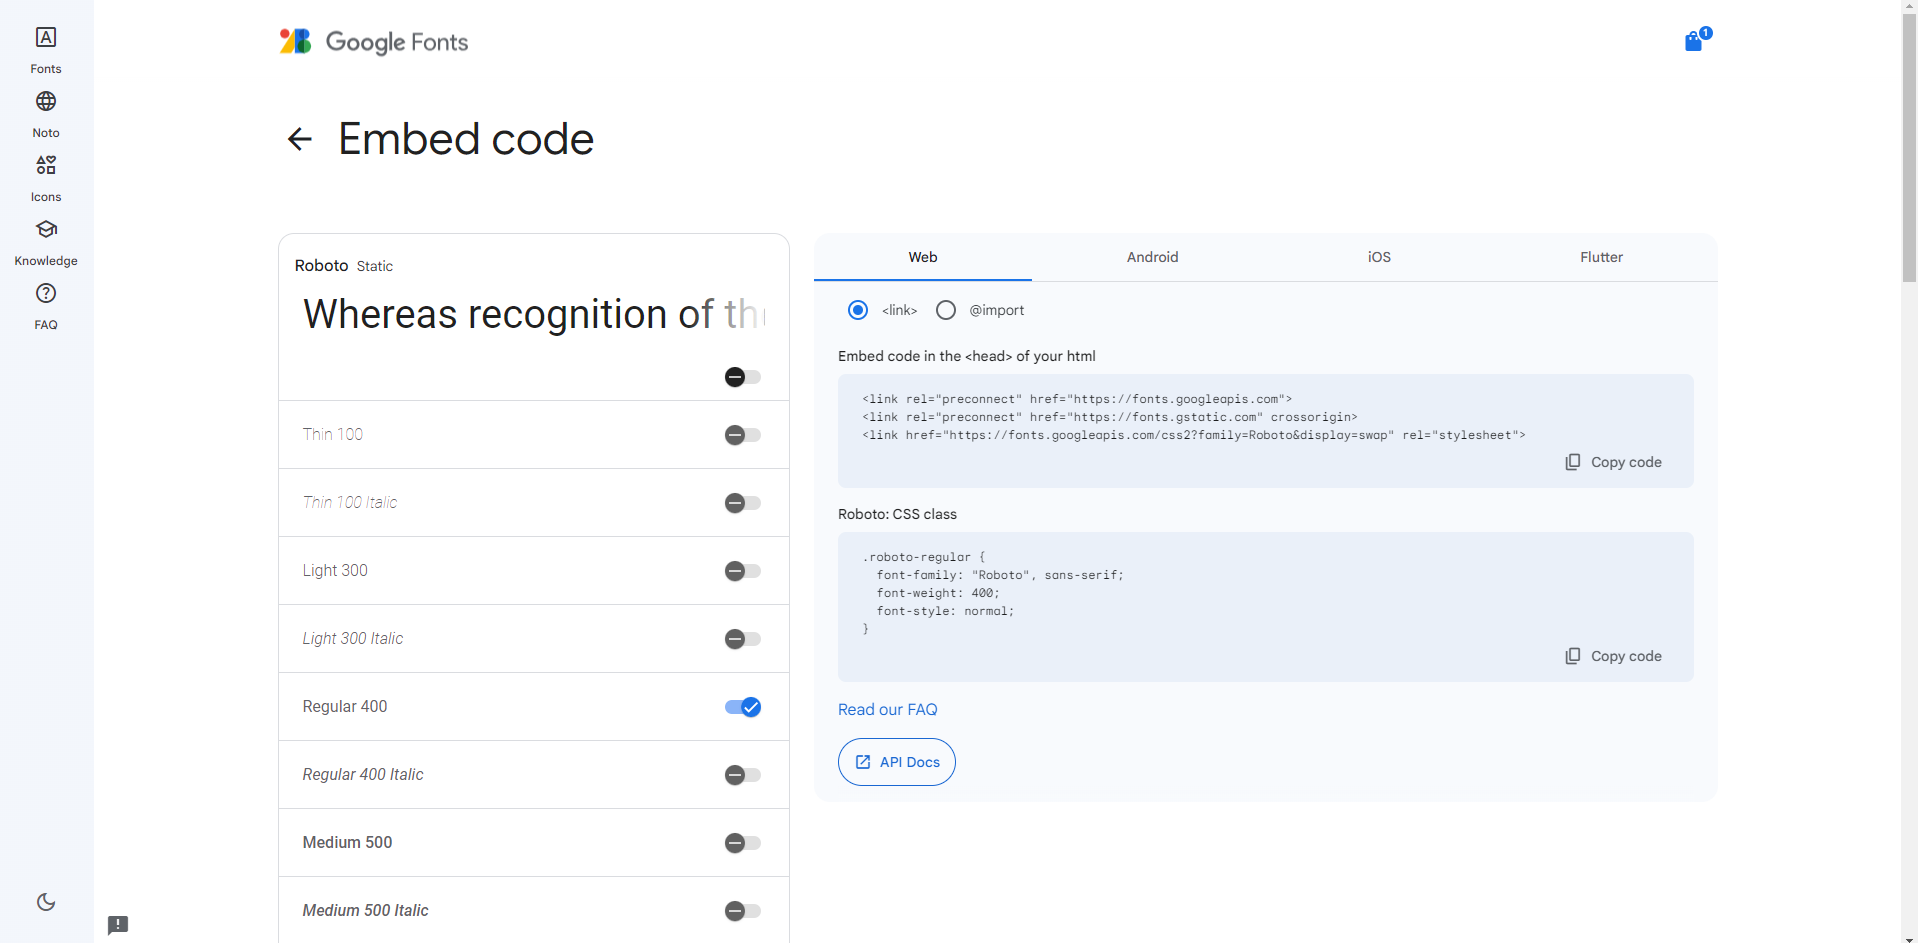Copy the Roboto CSS class code
Image resolution: width=1918 pixels, height=943 pixels.
[1614, 656]
